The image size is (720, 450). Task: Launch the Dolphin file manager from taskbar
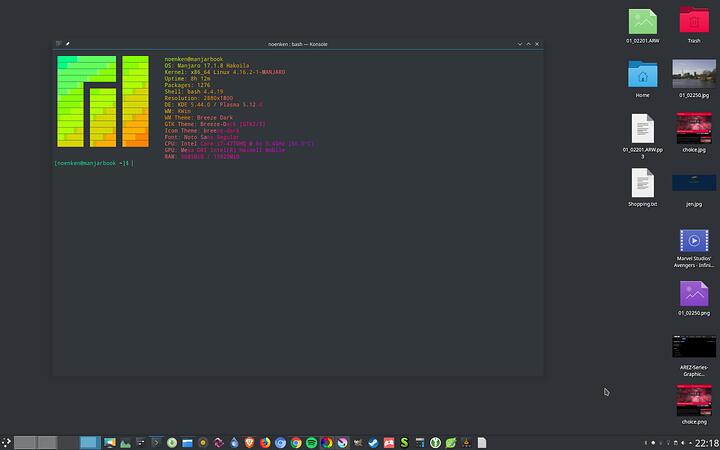pos(187,443)
